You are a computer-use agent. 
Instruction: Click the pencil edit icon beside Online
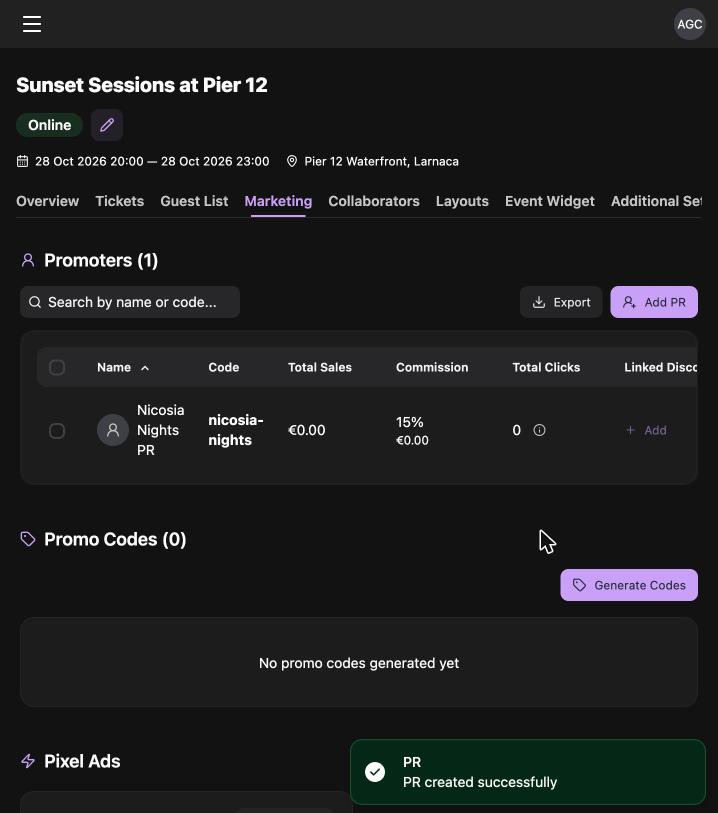coord(107,125)
